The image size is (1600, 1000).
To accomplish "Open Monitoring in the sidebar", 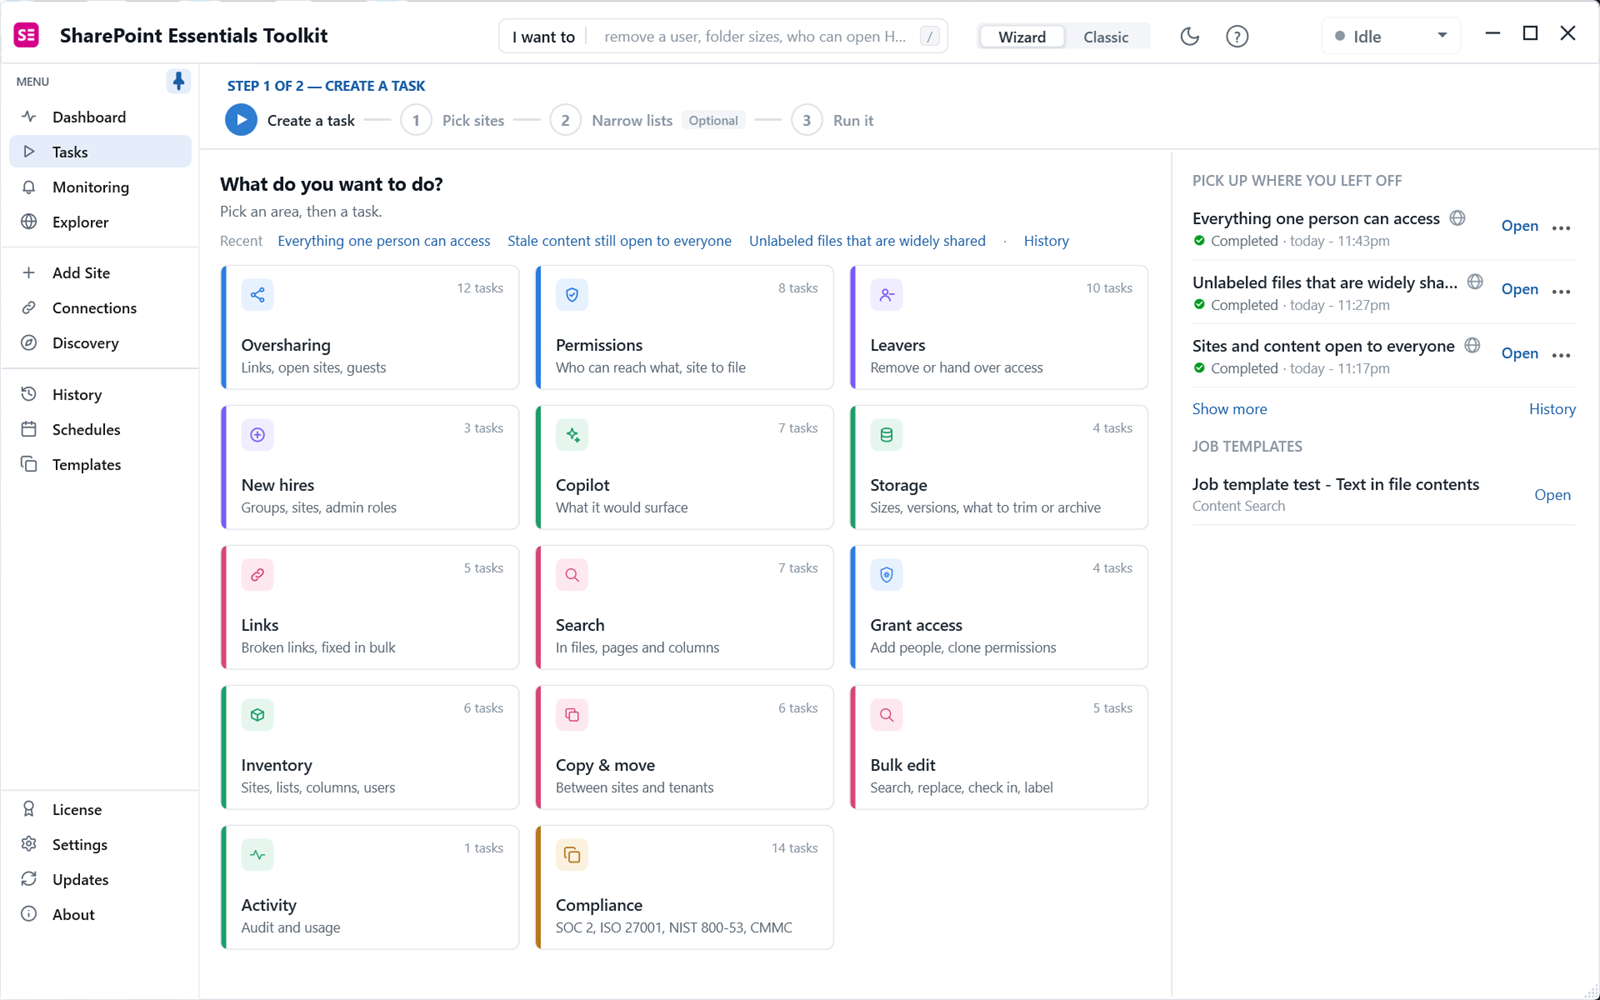I will point(100,187).
